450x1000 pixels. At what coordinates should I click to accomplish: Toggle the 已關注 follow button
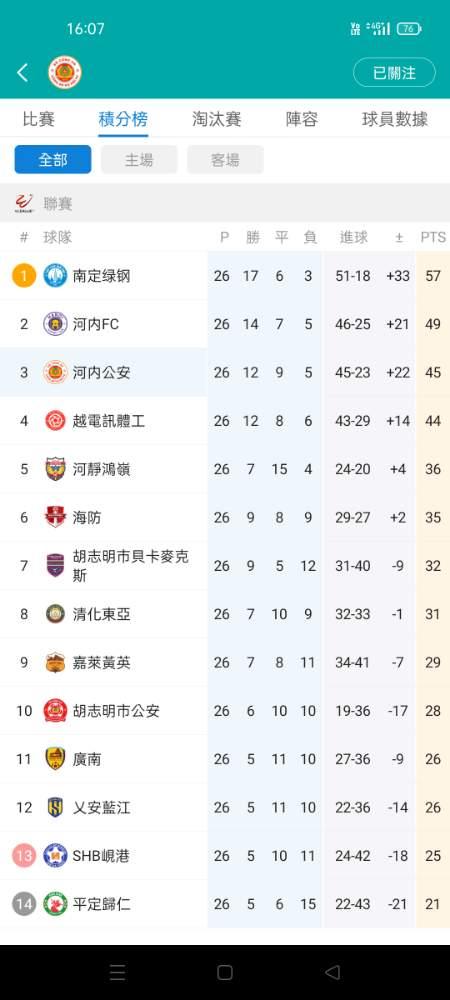click(394, 73)
